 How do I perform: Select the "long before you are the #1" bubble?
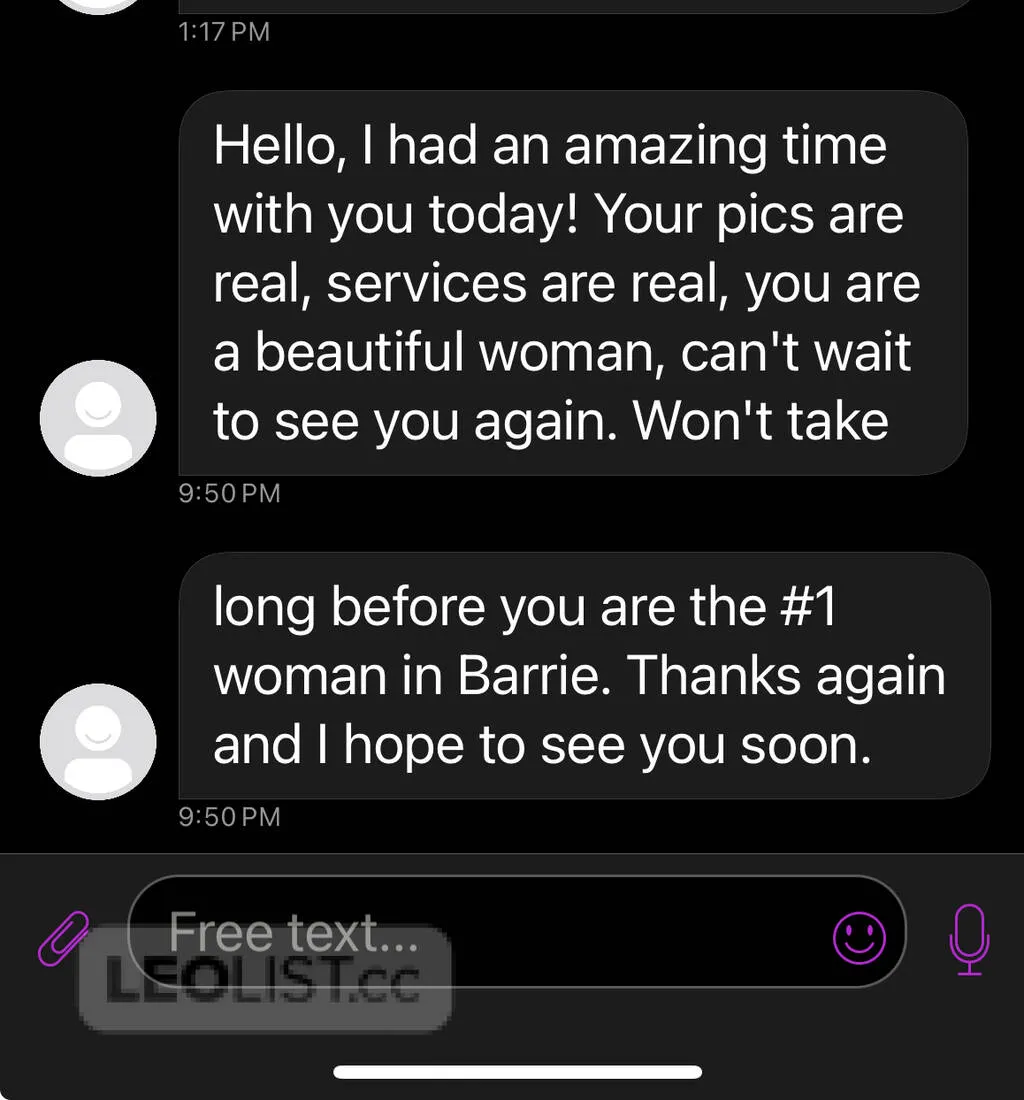pyautogui.click(x=584, y=676)
